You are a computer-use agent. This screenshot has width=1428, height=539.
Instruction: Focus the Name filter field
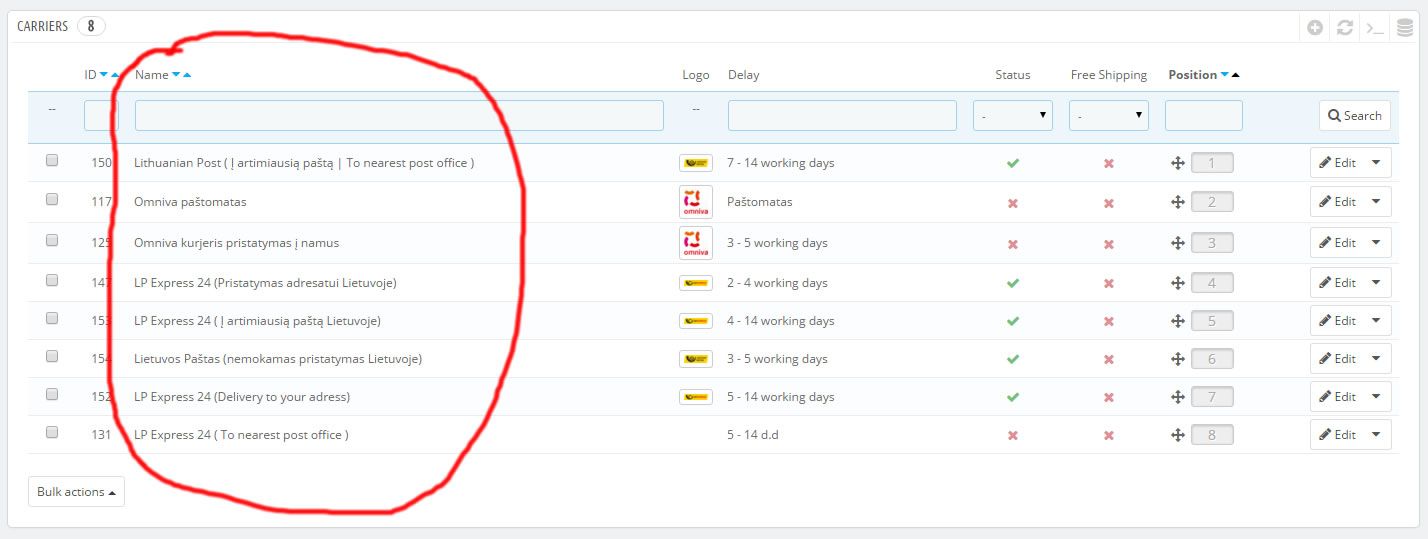399,116
